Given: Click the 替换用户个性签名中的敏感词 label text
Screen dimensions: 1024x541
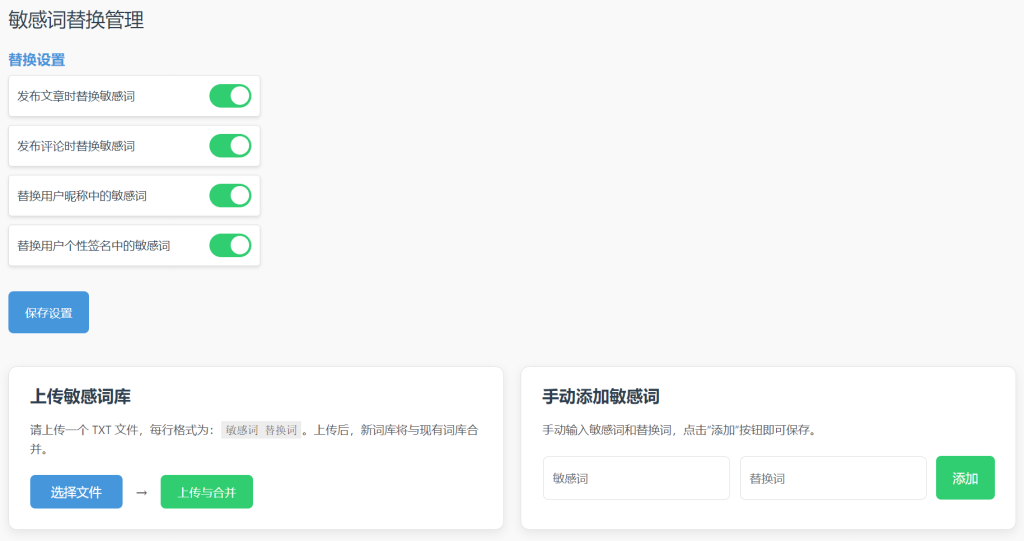Looking at the screenshot, I should pyautogui.click(x=94, y=245).
